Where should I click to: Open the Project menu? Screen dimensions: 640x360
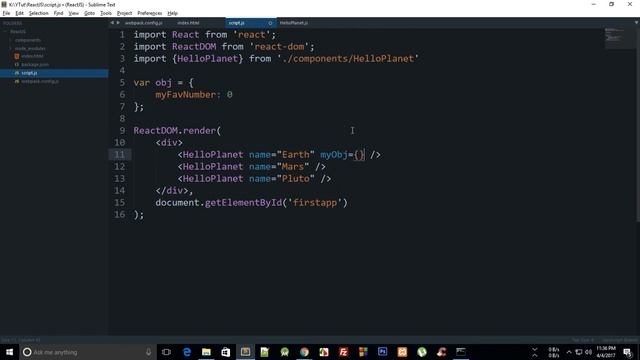(124, 13)
